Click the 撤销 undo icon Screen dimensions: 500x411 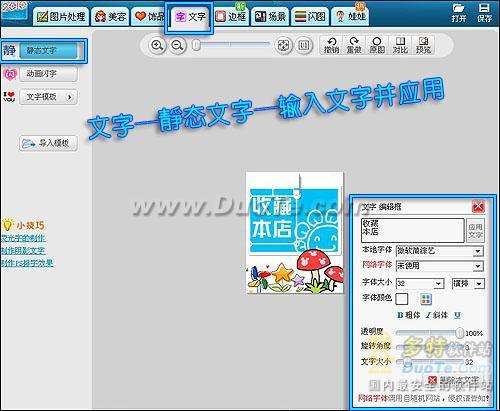click(x=331, y=45)
